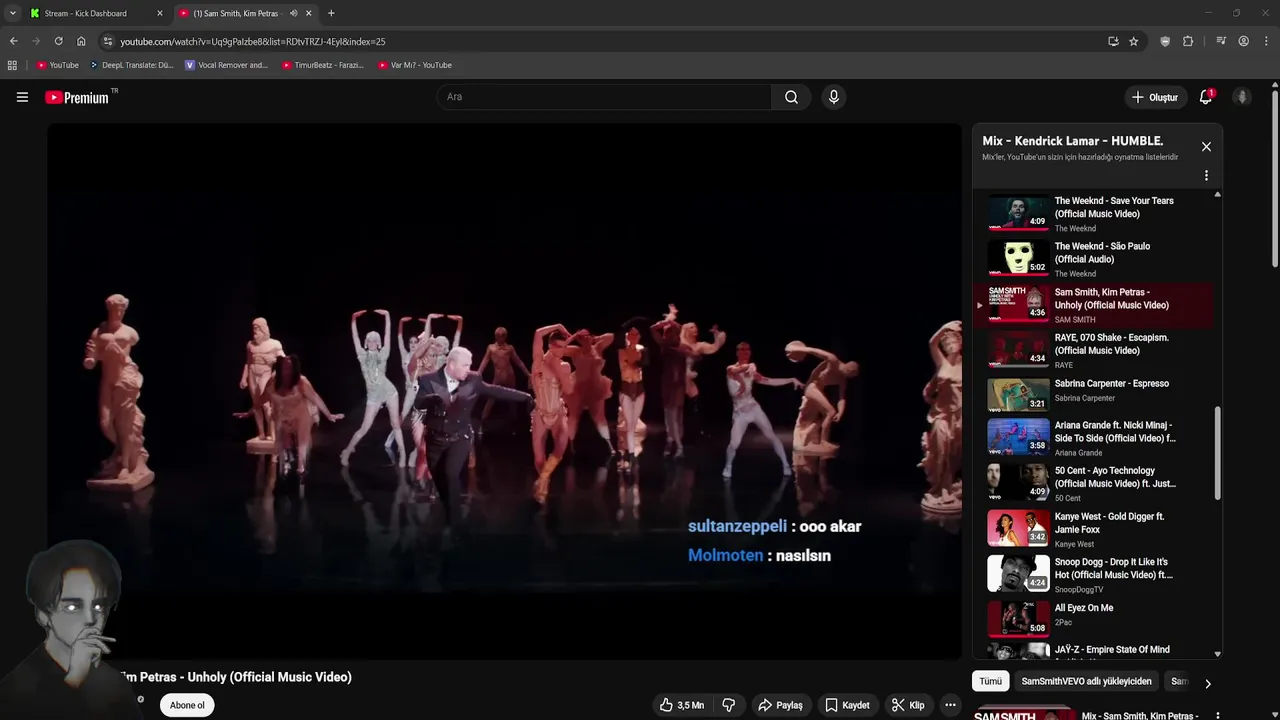1280x720 pixels.
Task: Play Snoop Dogg - Drop It Like It's Hot
Action: click(x=1096, y=574)
